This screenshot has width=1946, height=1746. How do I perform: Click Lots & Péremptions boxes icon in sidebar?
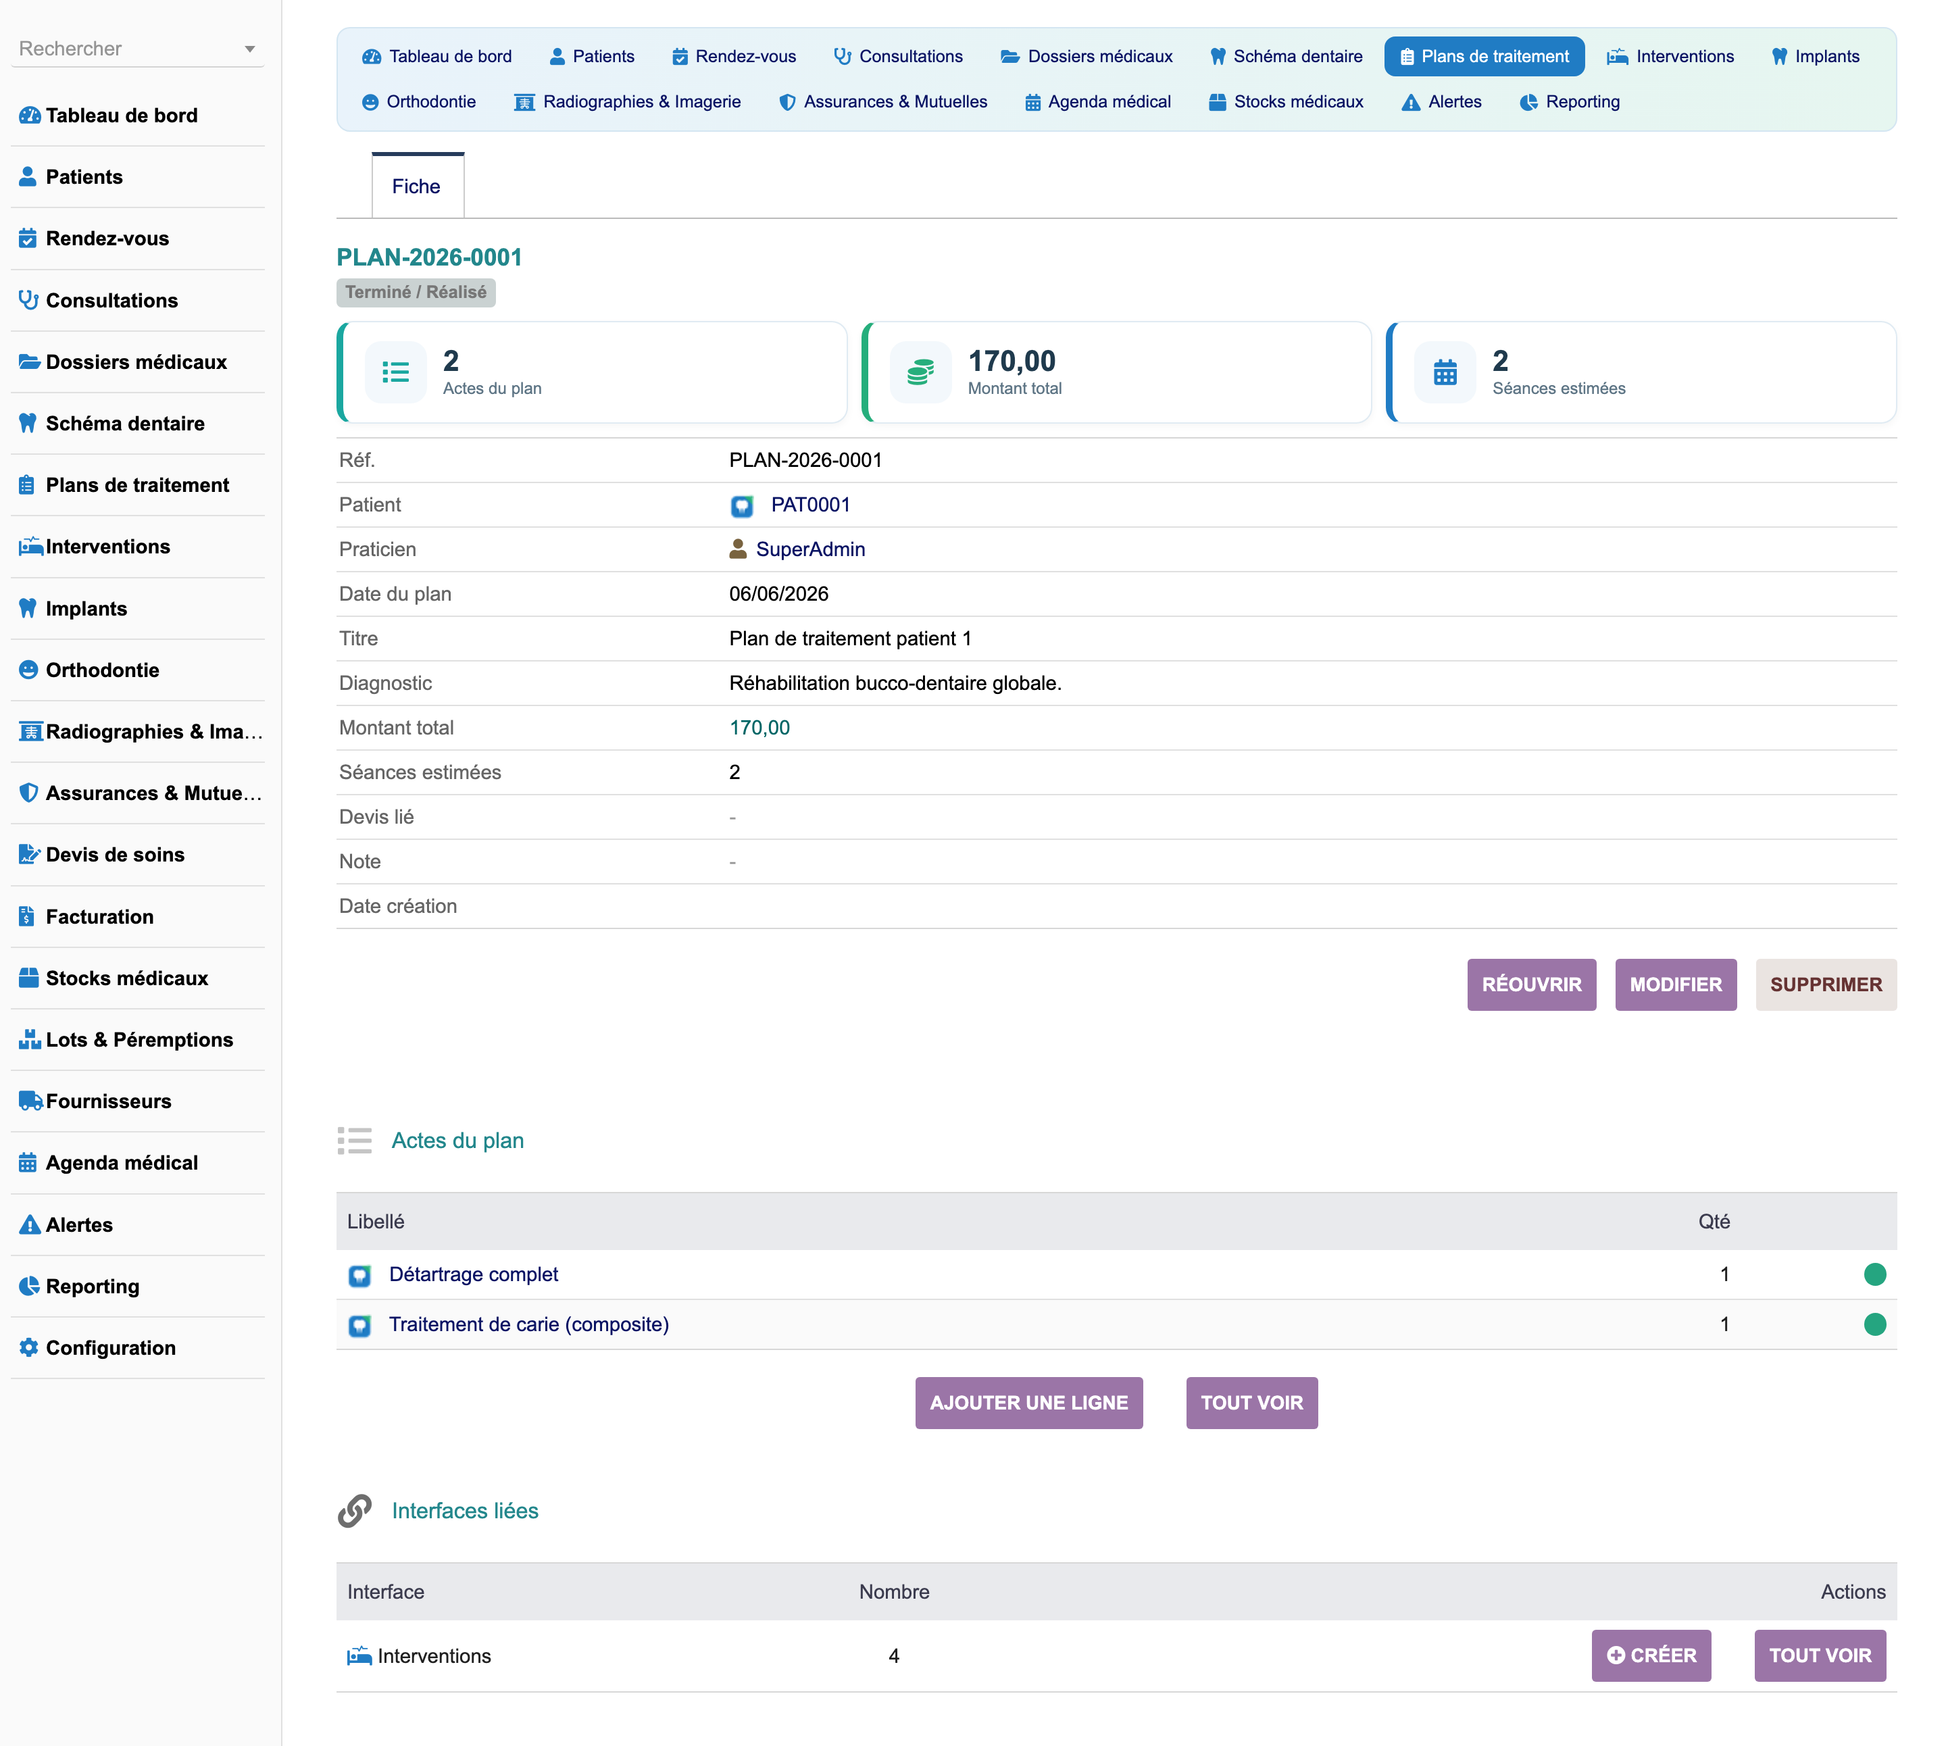30,1040
